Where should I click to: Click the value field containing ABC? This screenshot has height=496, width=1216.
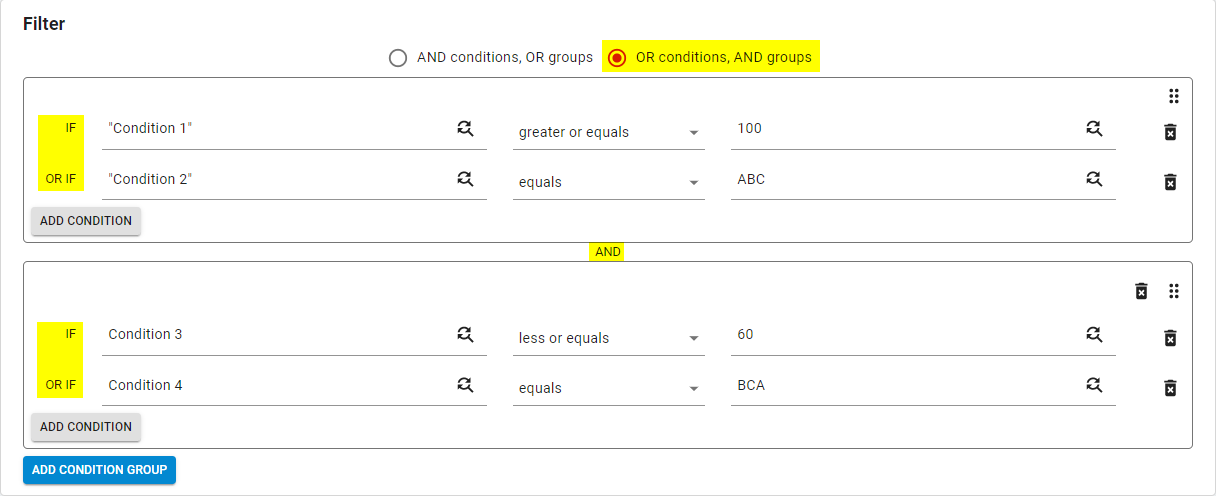(923, 181)
